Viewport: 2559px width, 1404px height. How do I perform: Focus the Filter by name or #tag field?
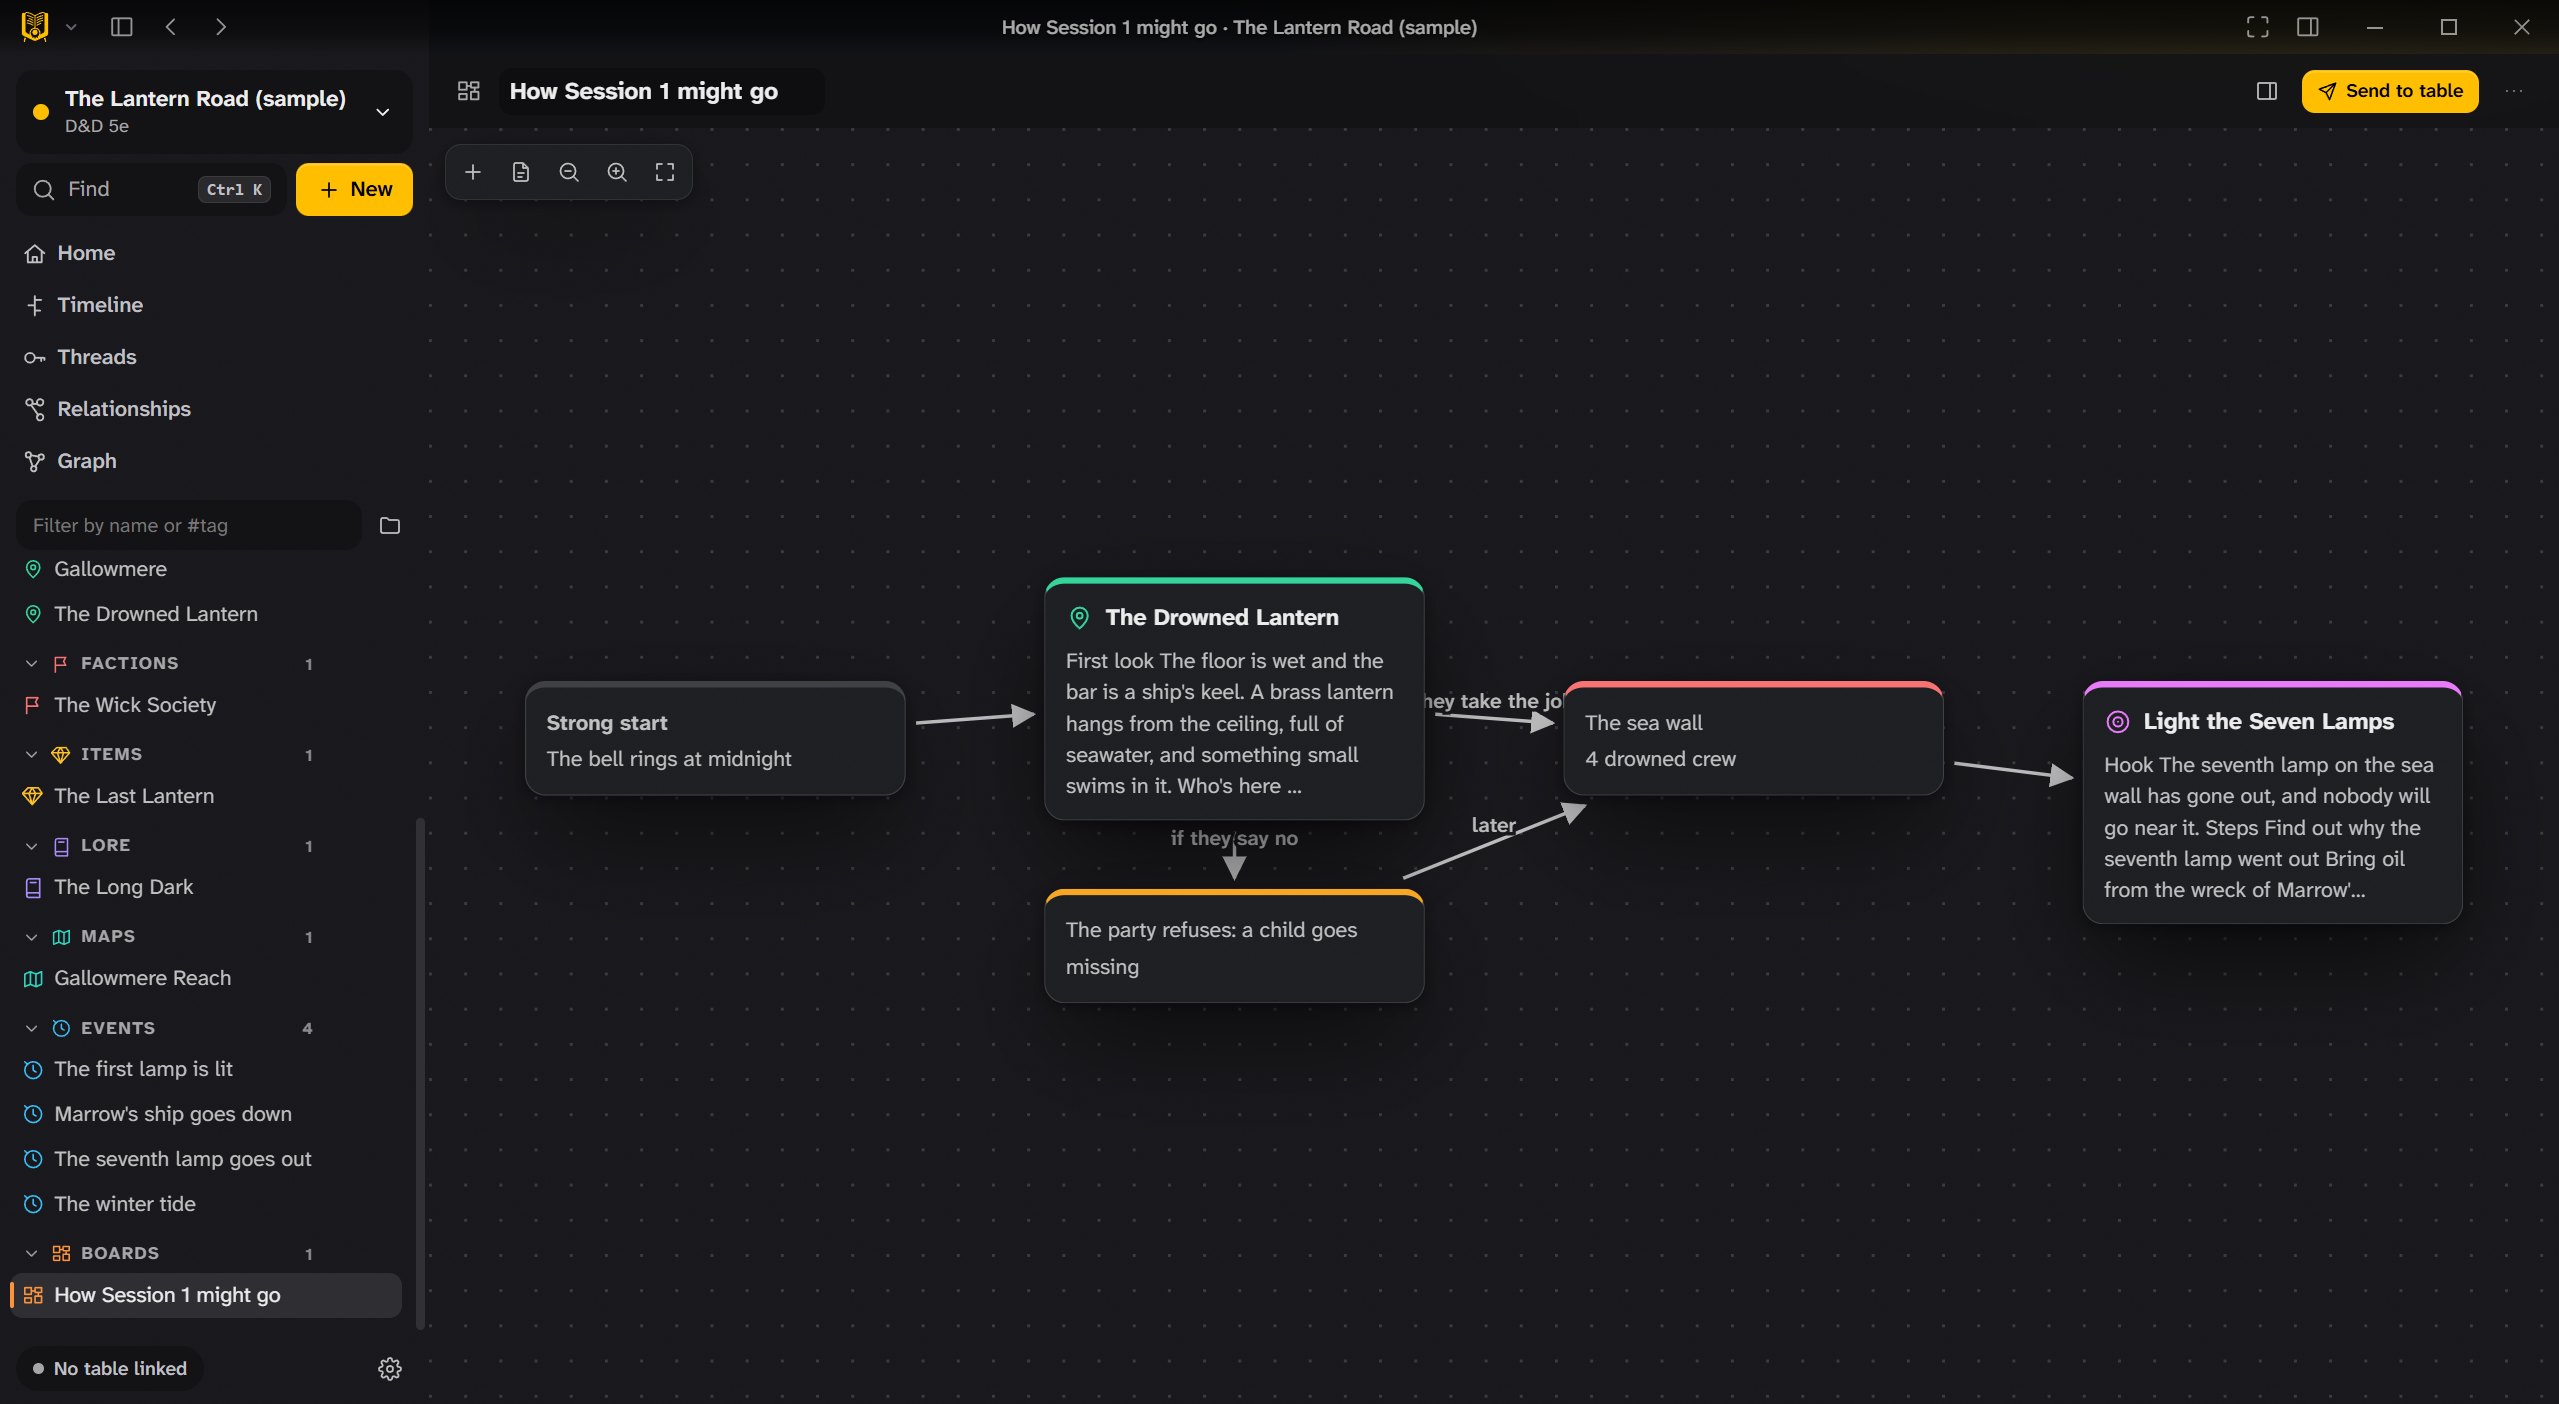click(188, 525)
